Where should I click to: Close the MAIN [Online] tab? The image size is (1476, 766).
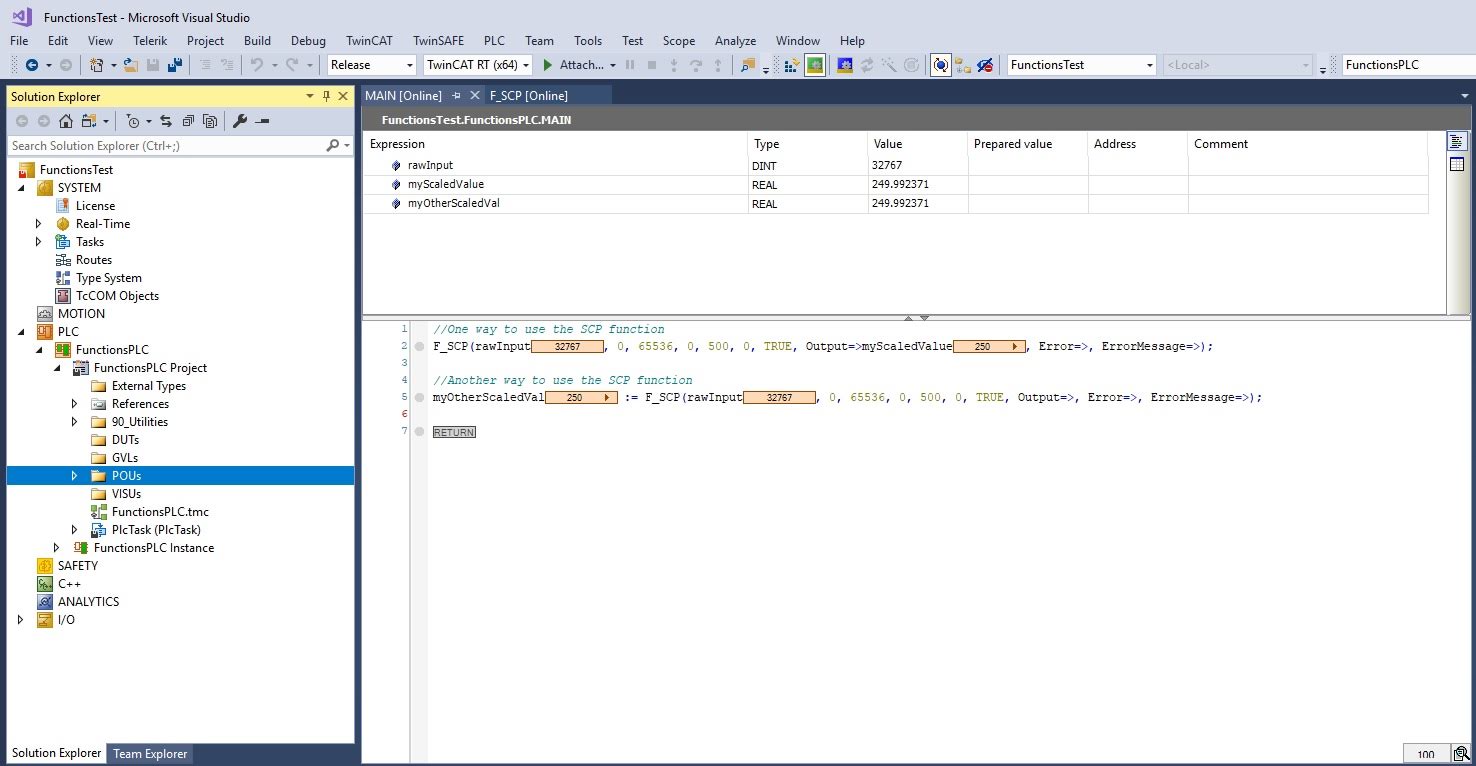coord(474,96)
